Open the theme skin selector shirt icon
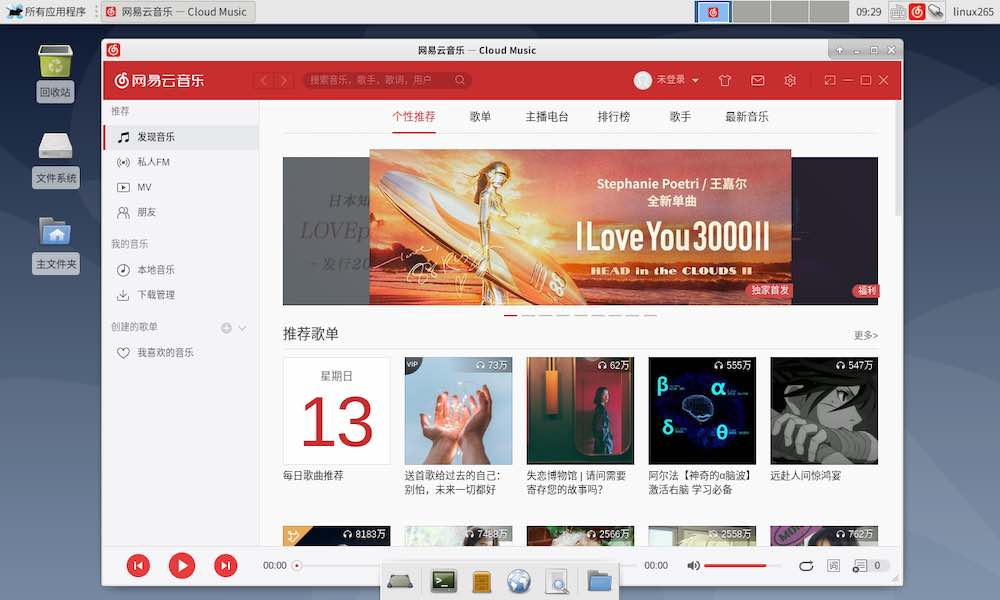The image size is (1000, 600). coord(725,80)
